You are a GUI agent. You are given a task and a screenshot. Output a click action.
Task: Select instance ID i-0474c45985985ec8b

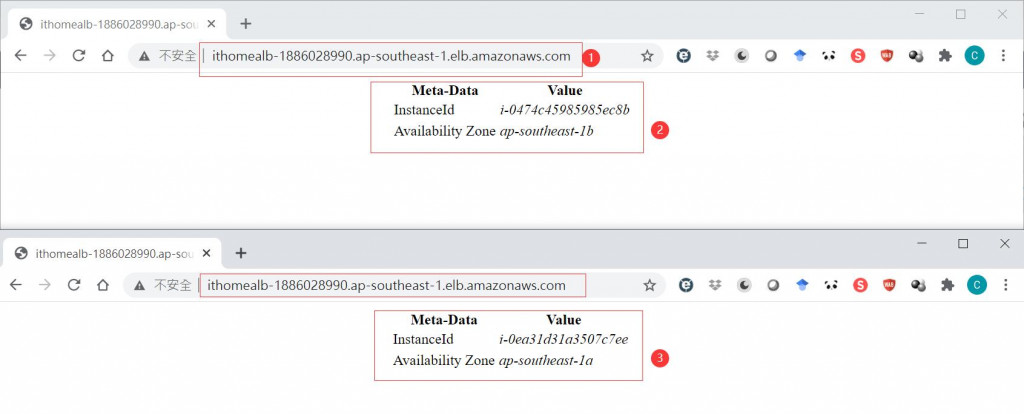point(565,110)
